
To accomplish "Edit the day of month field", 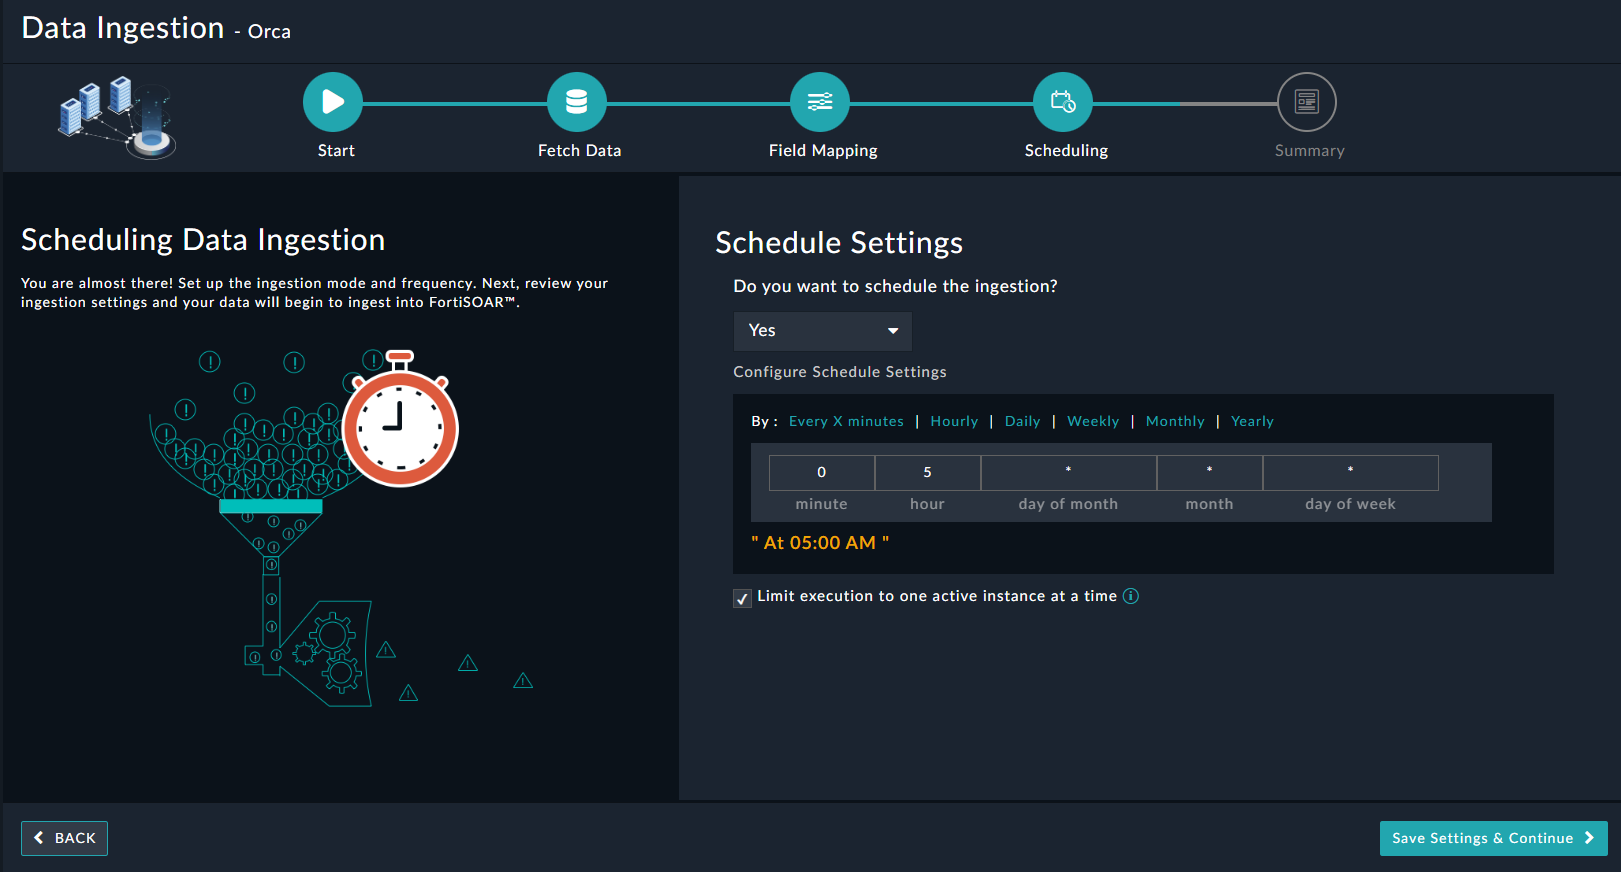I will tap(1068, 472).
